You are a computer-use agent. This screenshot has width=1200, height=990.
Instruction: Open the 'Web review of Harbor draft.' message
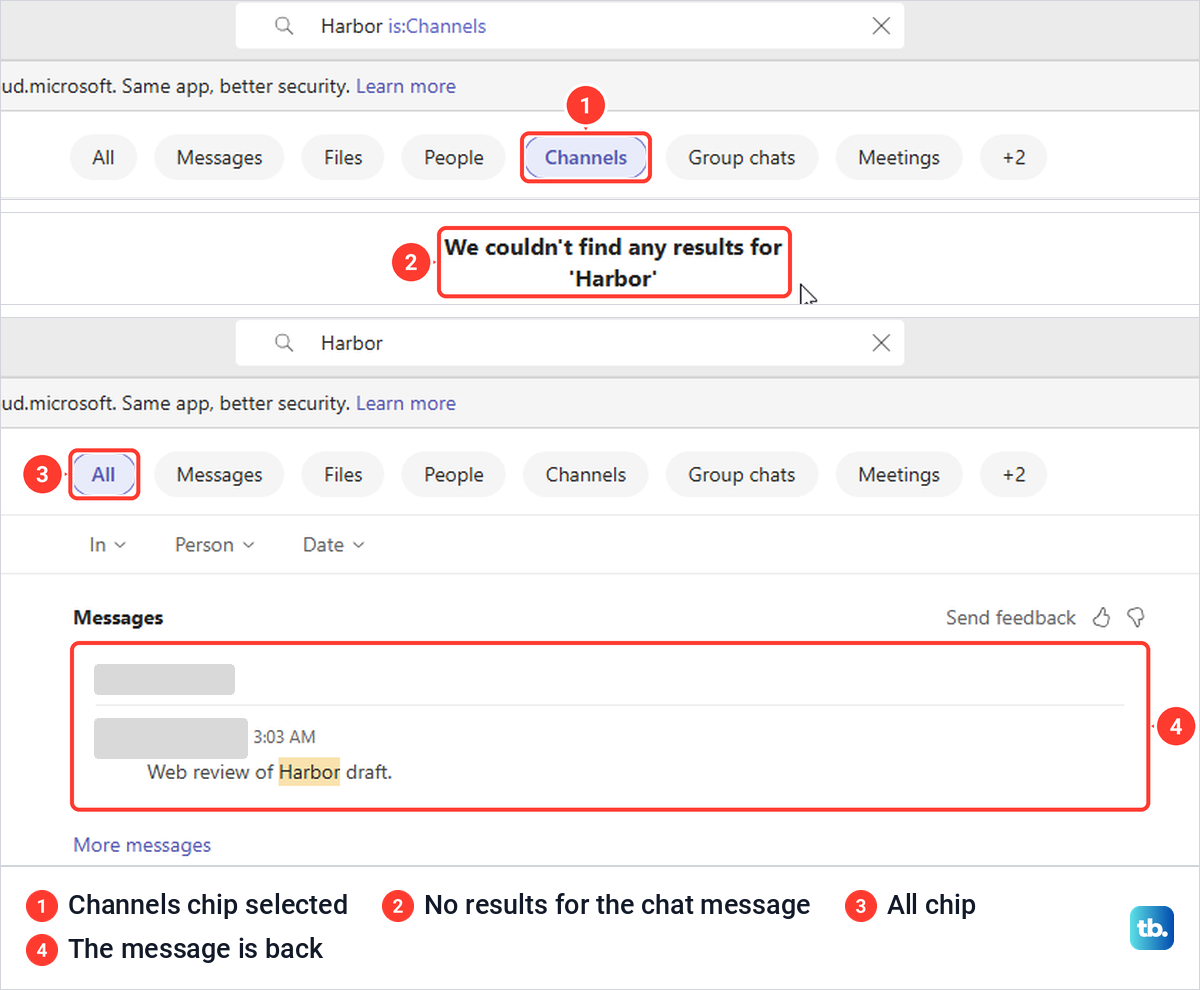[x=270, y=772]
